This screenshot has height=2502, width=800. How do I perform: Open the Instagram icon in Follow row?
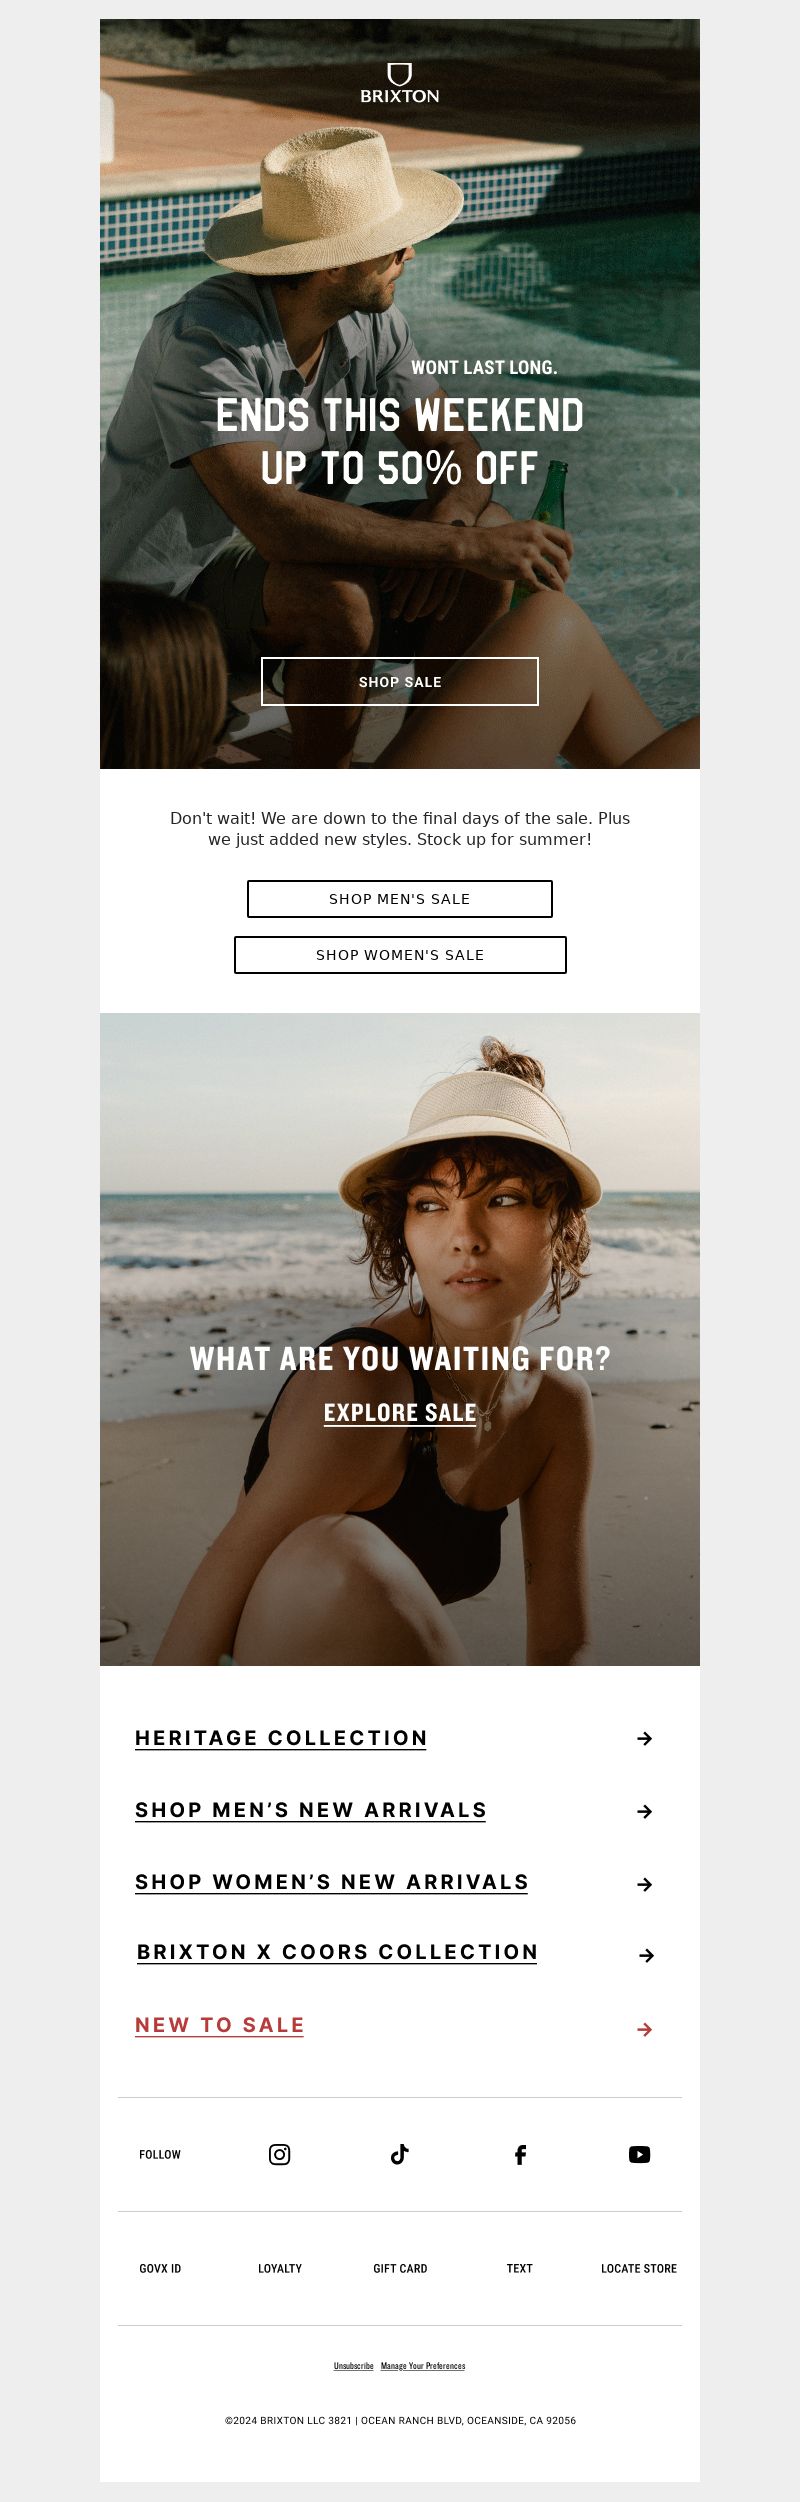tap(280, 2154)
